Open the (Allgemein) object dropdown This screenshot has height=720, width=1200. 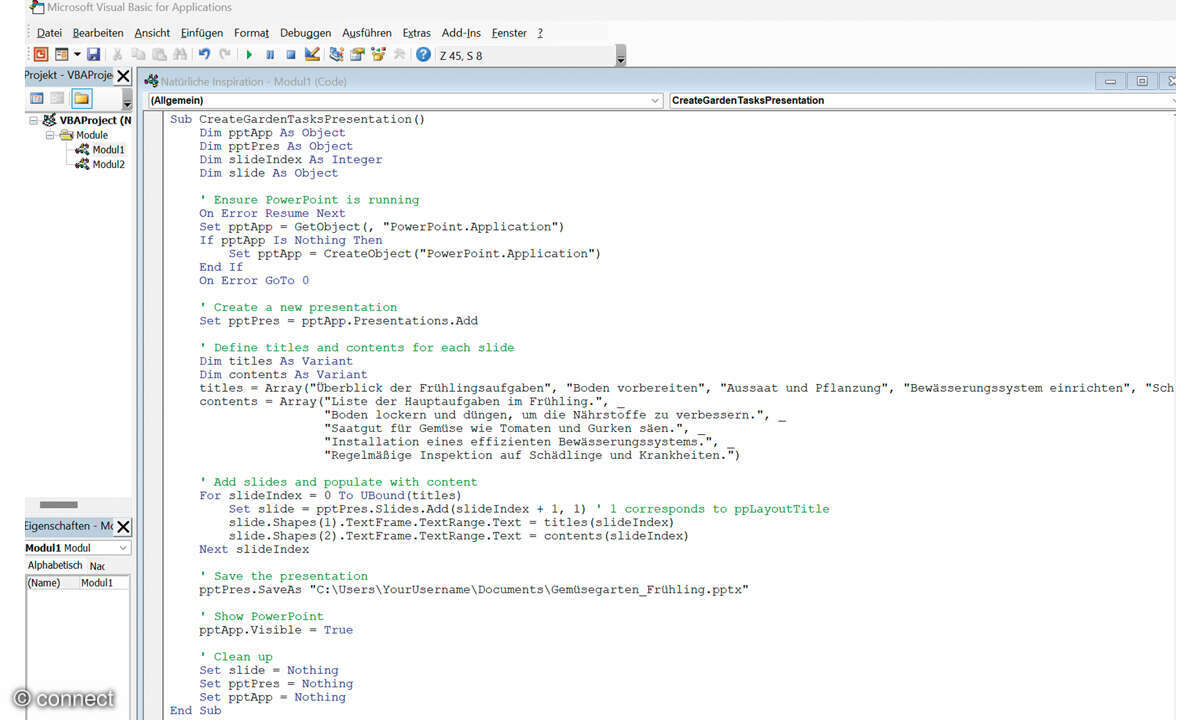[405, 100]
